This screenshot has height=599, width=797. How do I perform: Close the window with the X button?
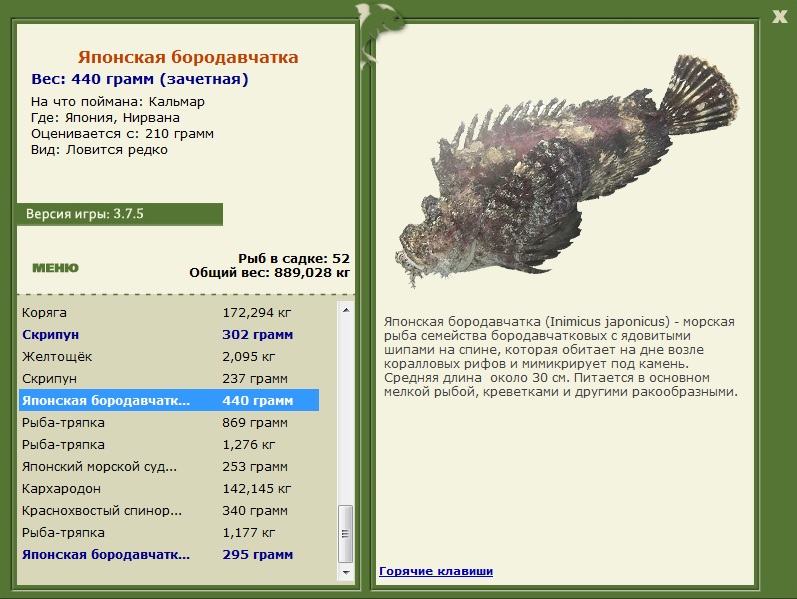click(x=779, y=17)
